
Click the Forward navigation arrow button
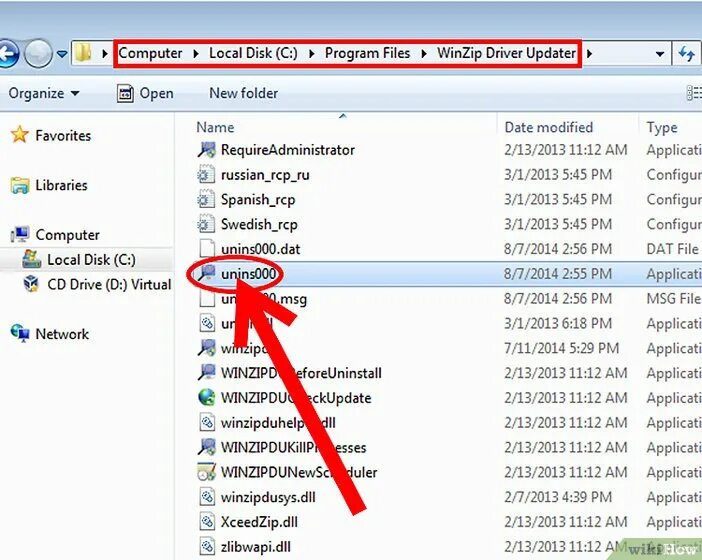(x=38, y=54)
